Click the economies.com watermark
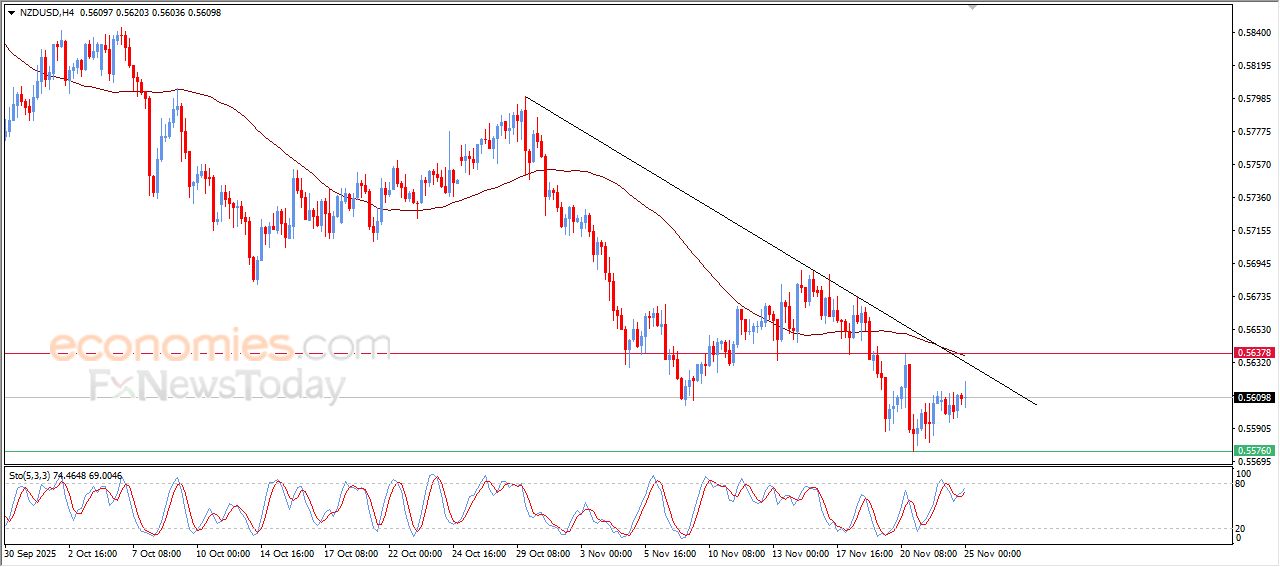Image resolution: width=1280 pixels, height=567 pixels. pyautogui.click(x=220, y=345)
